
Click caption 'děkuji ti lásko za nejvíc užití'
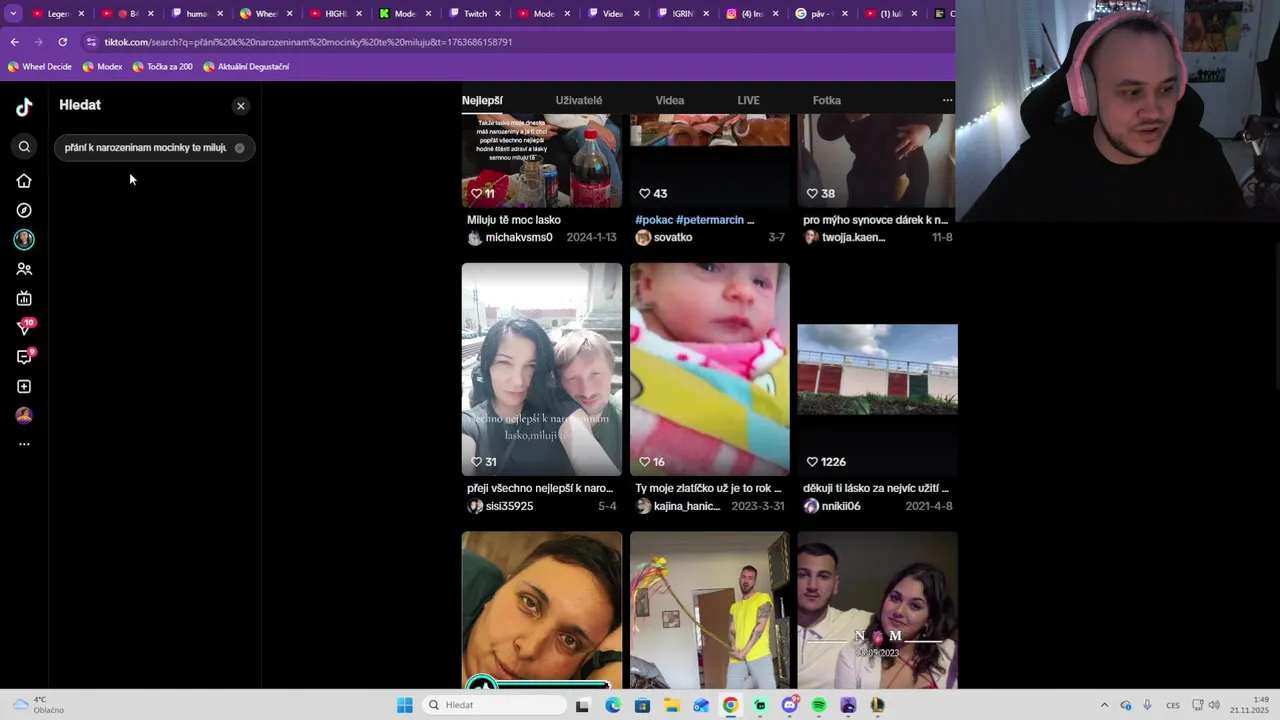pos(876,488)
